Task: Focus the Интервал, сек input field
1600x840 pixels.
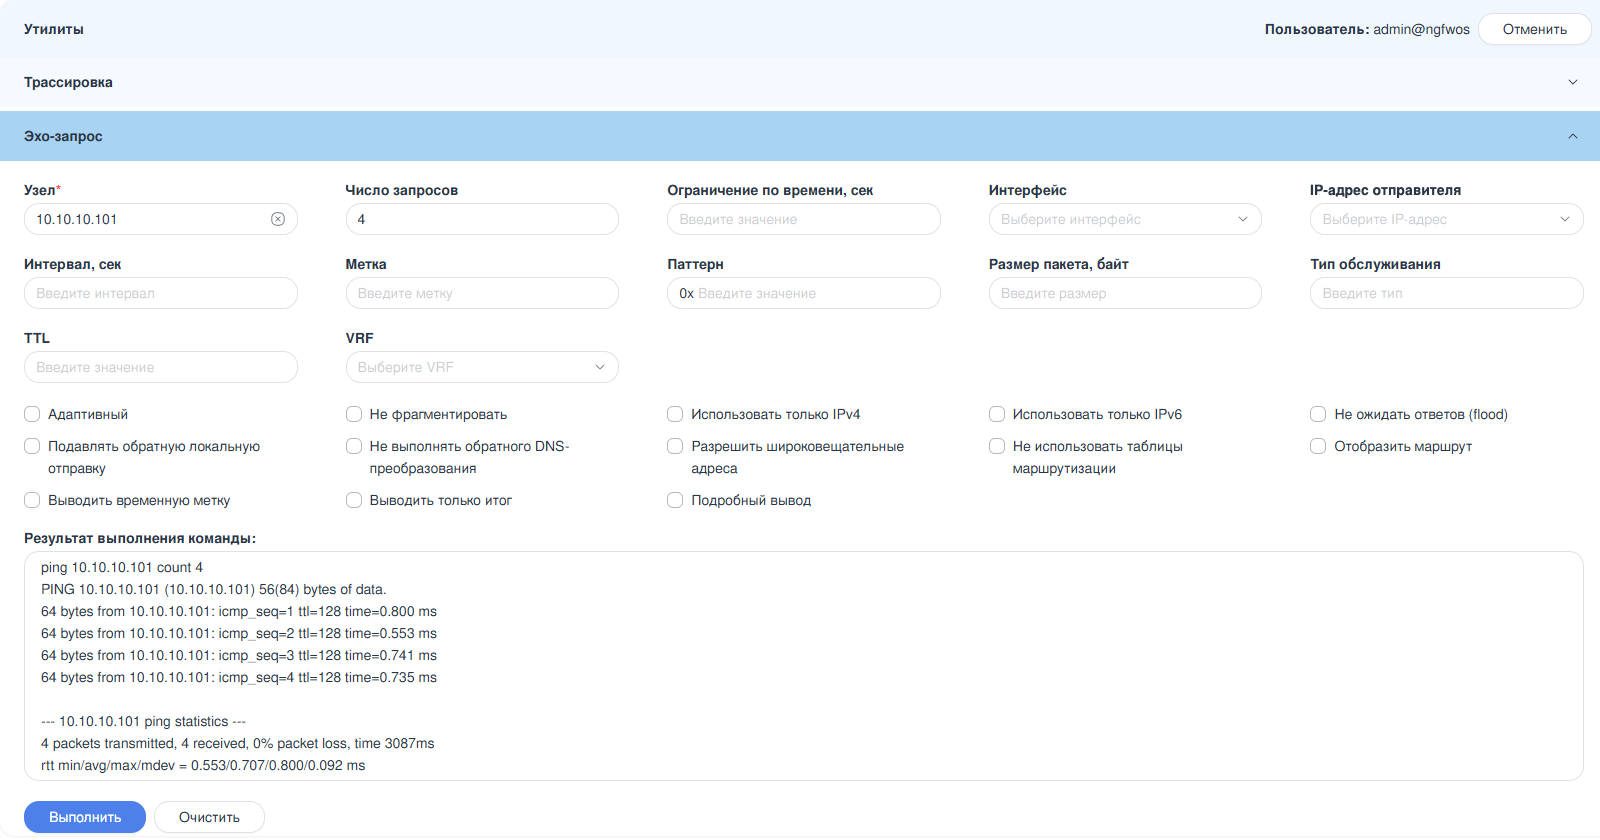Action: pyautogui.click(x=161, y=293)
